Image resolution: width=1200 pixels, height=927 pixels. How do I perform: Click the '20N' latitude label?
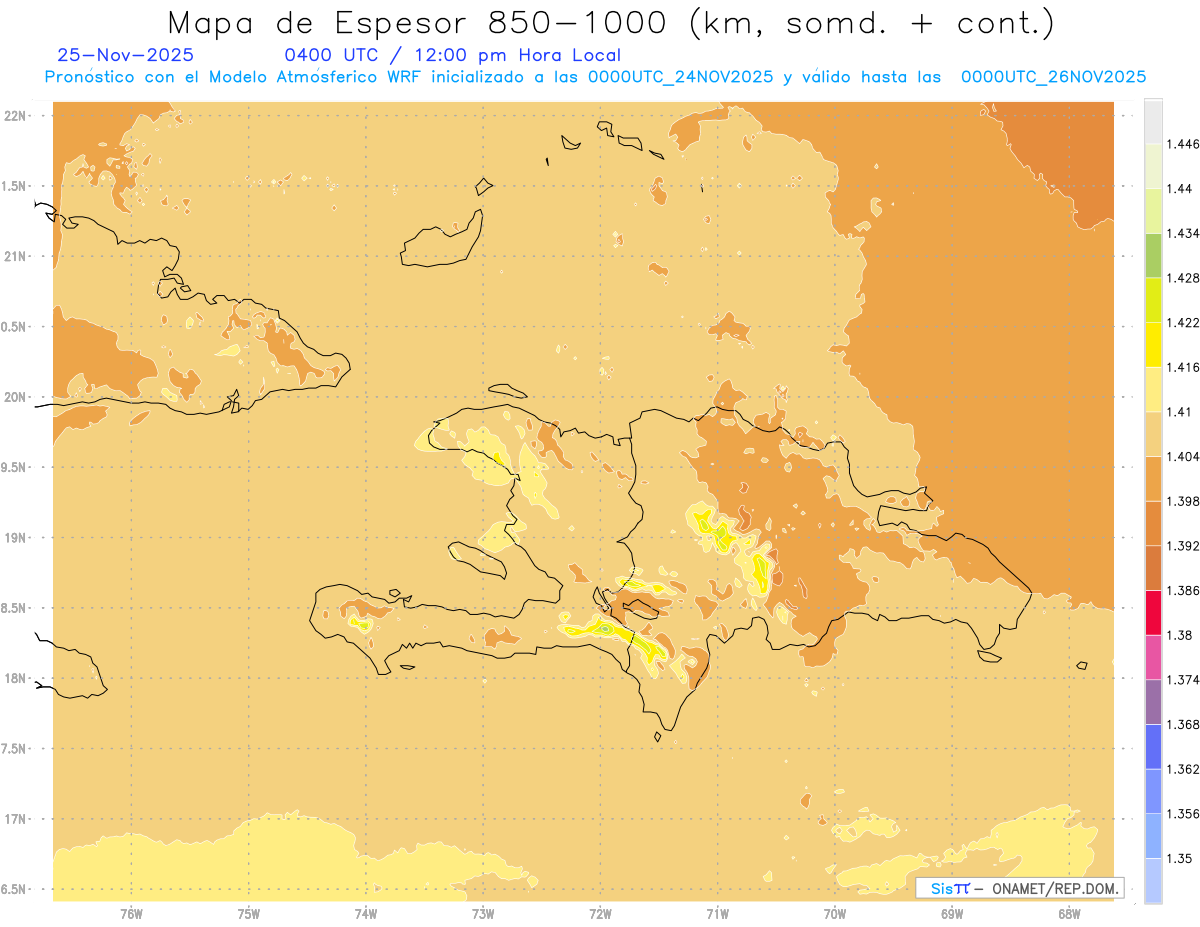tap(17, 397)
